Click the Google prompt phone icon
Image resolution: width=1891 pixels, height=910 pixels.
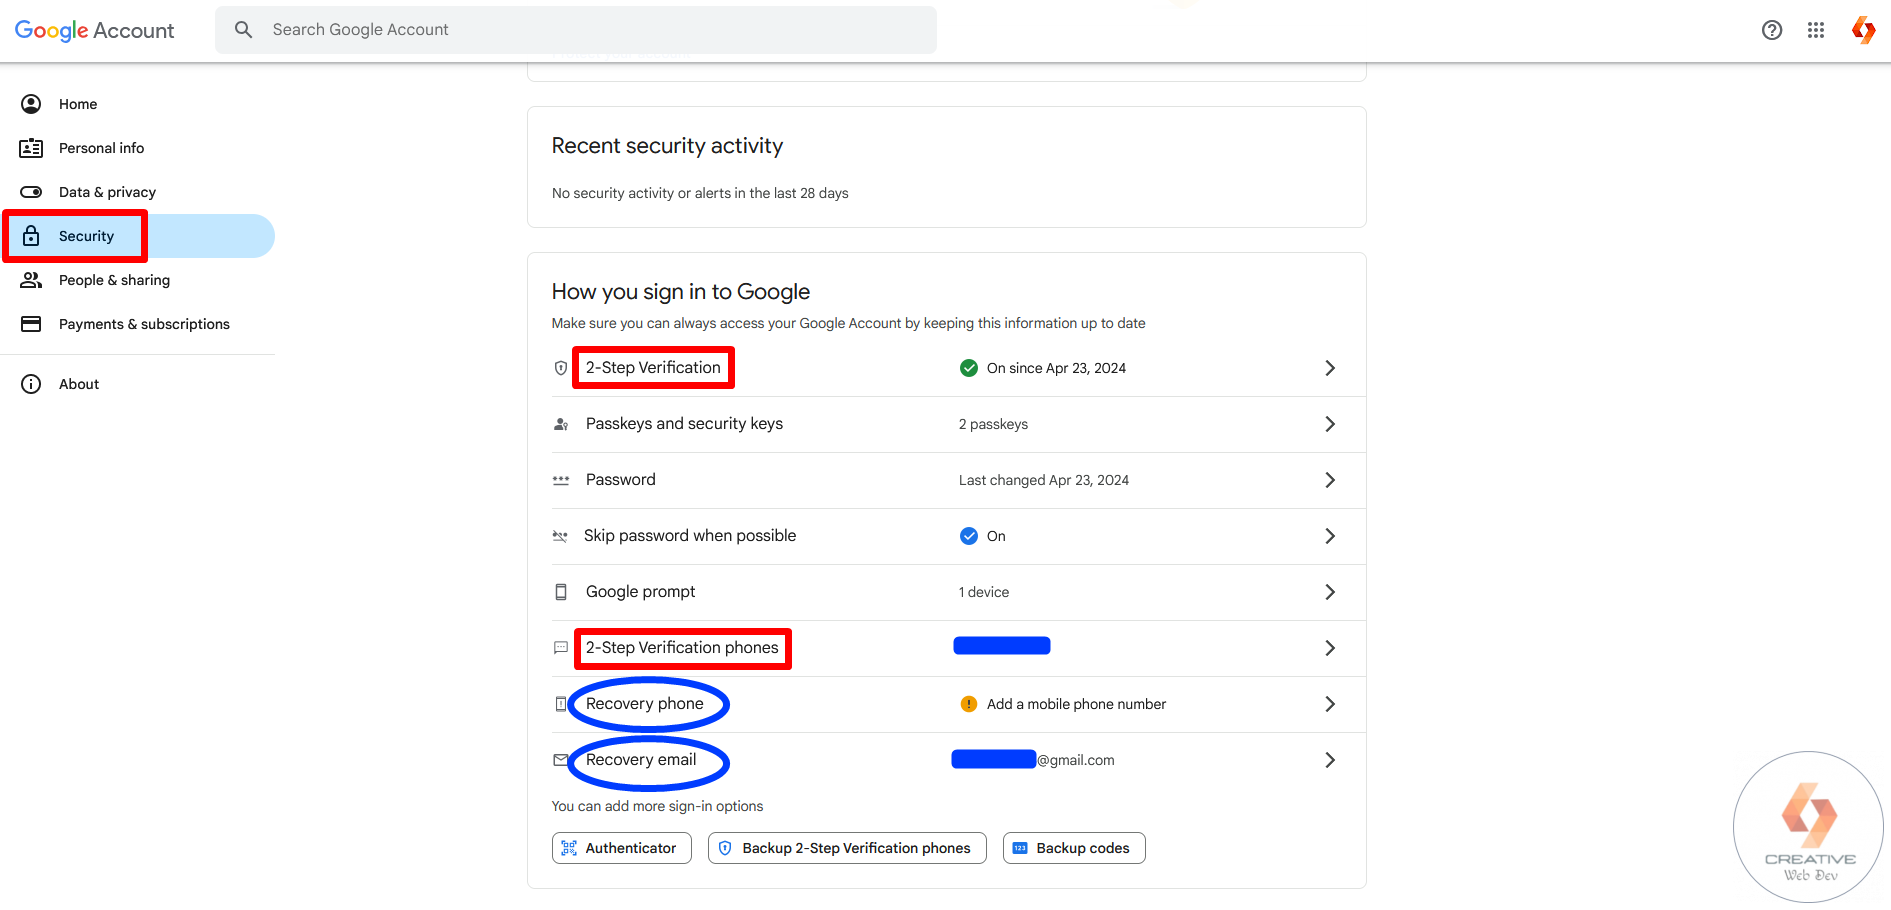click(561, 592)
